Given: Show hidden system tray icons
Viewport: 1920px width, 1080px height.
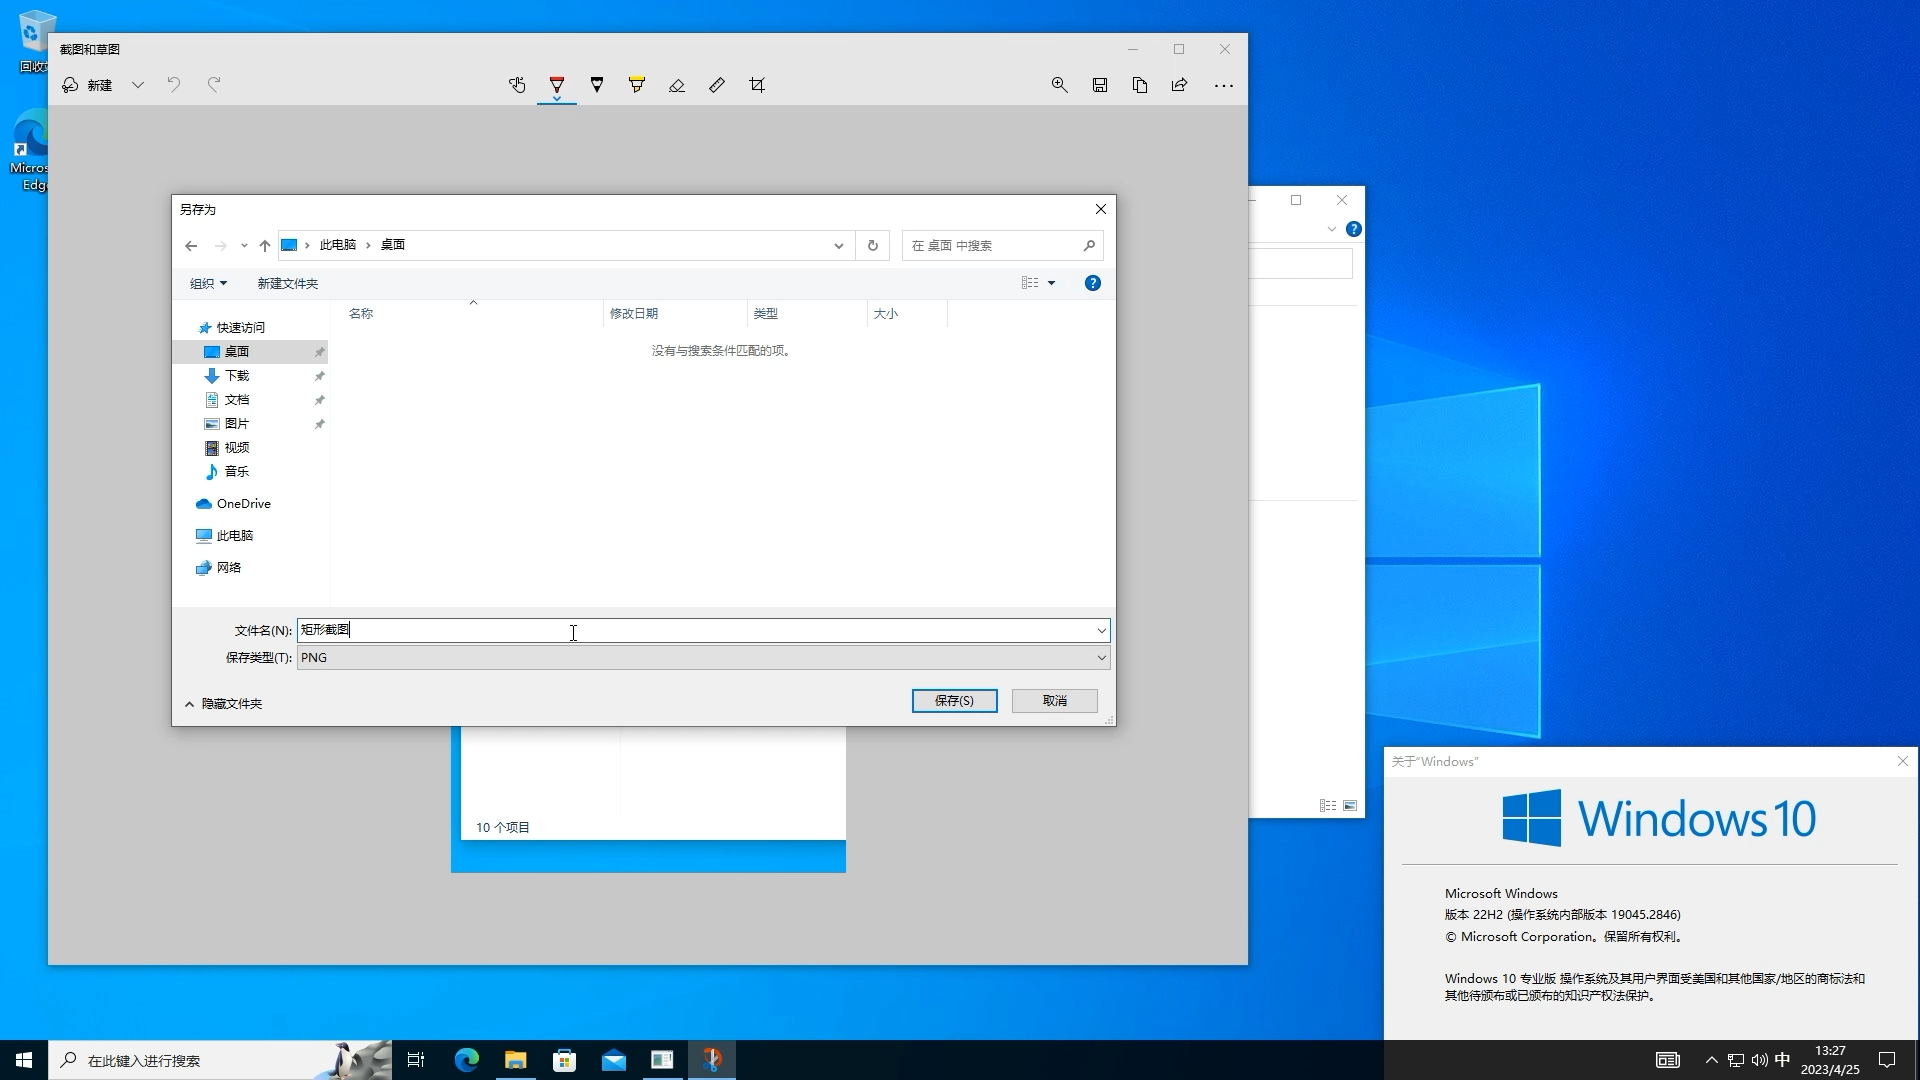Looking at the screenshot, I should click(x=1712, y=1060).
